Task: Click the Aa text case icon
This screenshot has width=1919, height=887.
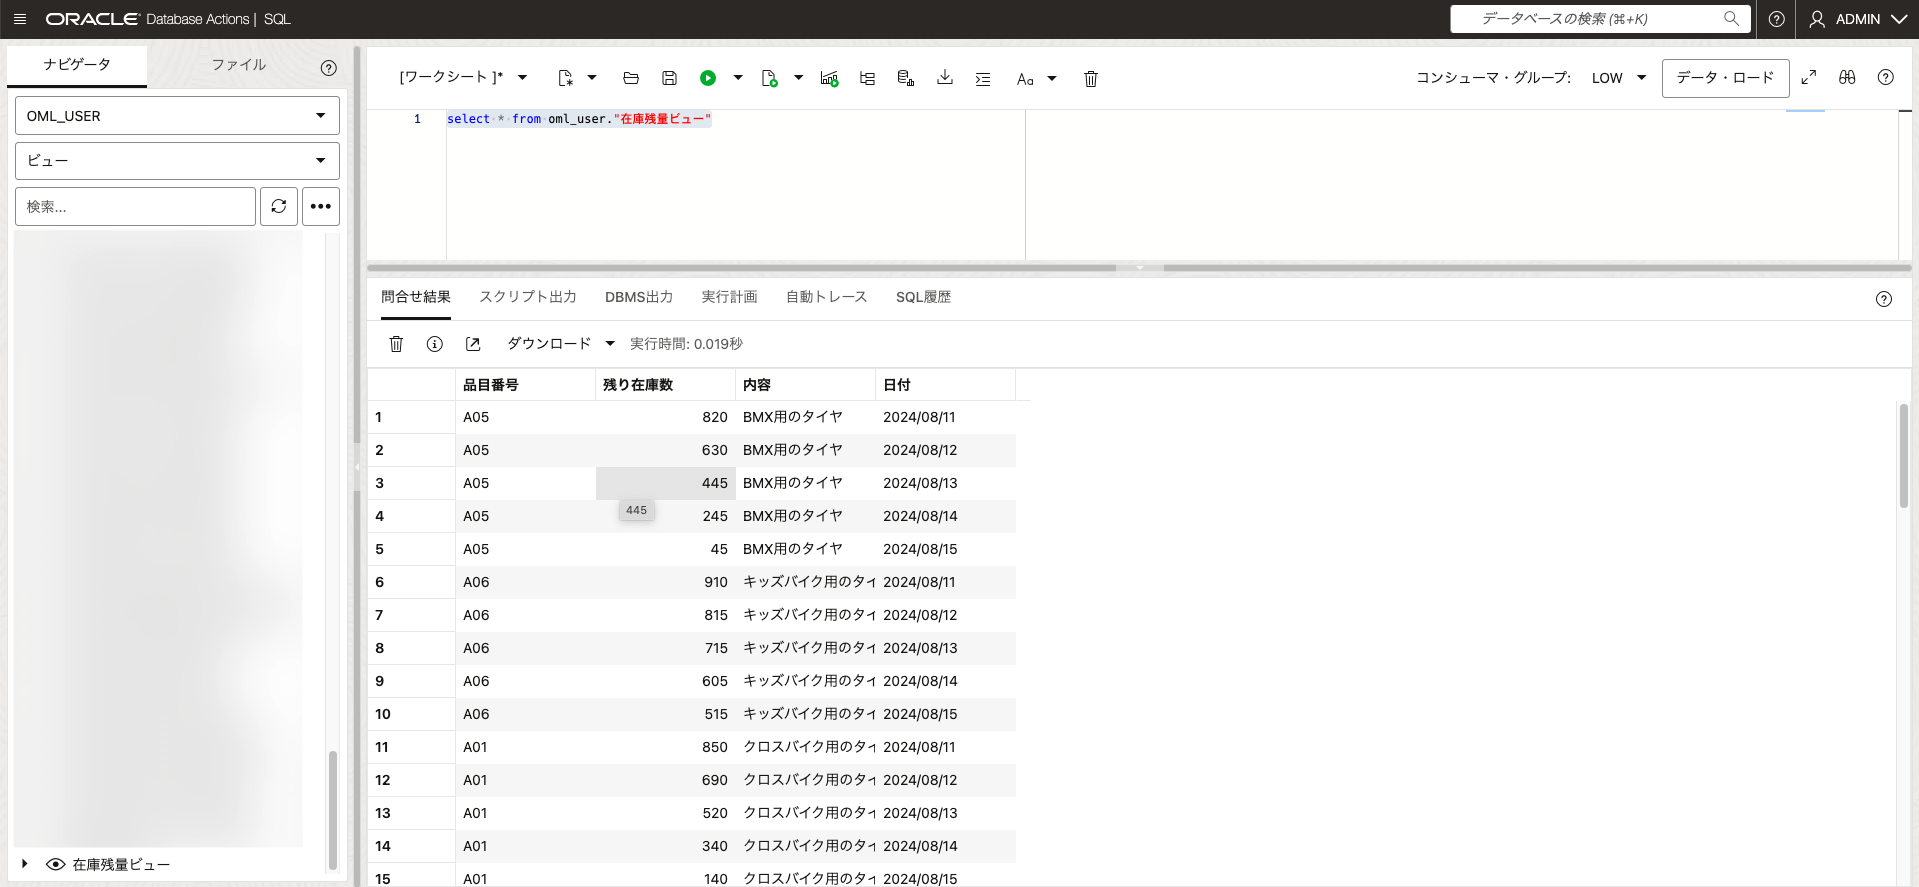Action: (x=1025, y=79)
